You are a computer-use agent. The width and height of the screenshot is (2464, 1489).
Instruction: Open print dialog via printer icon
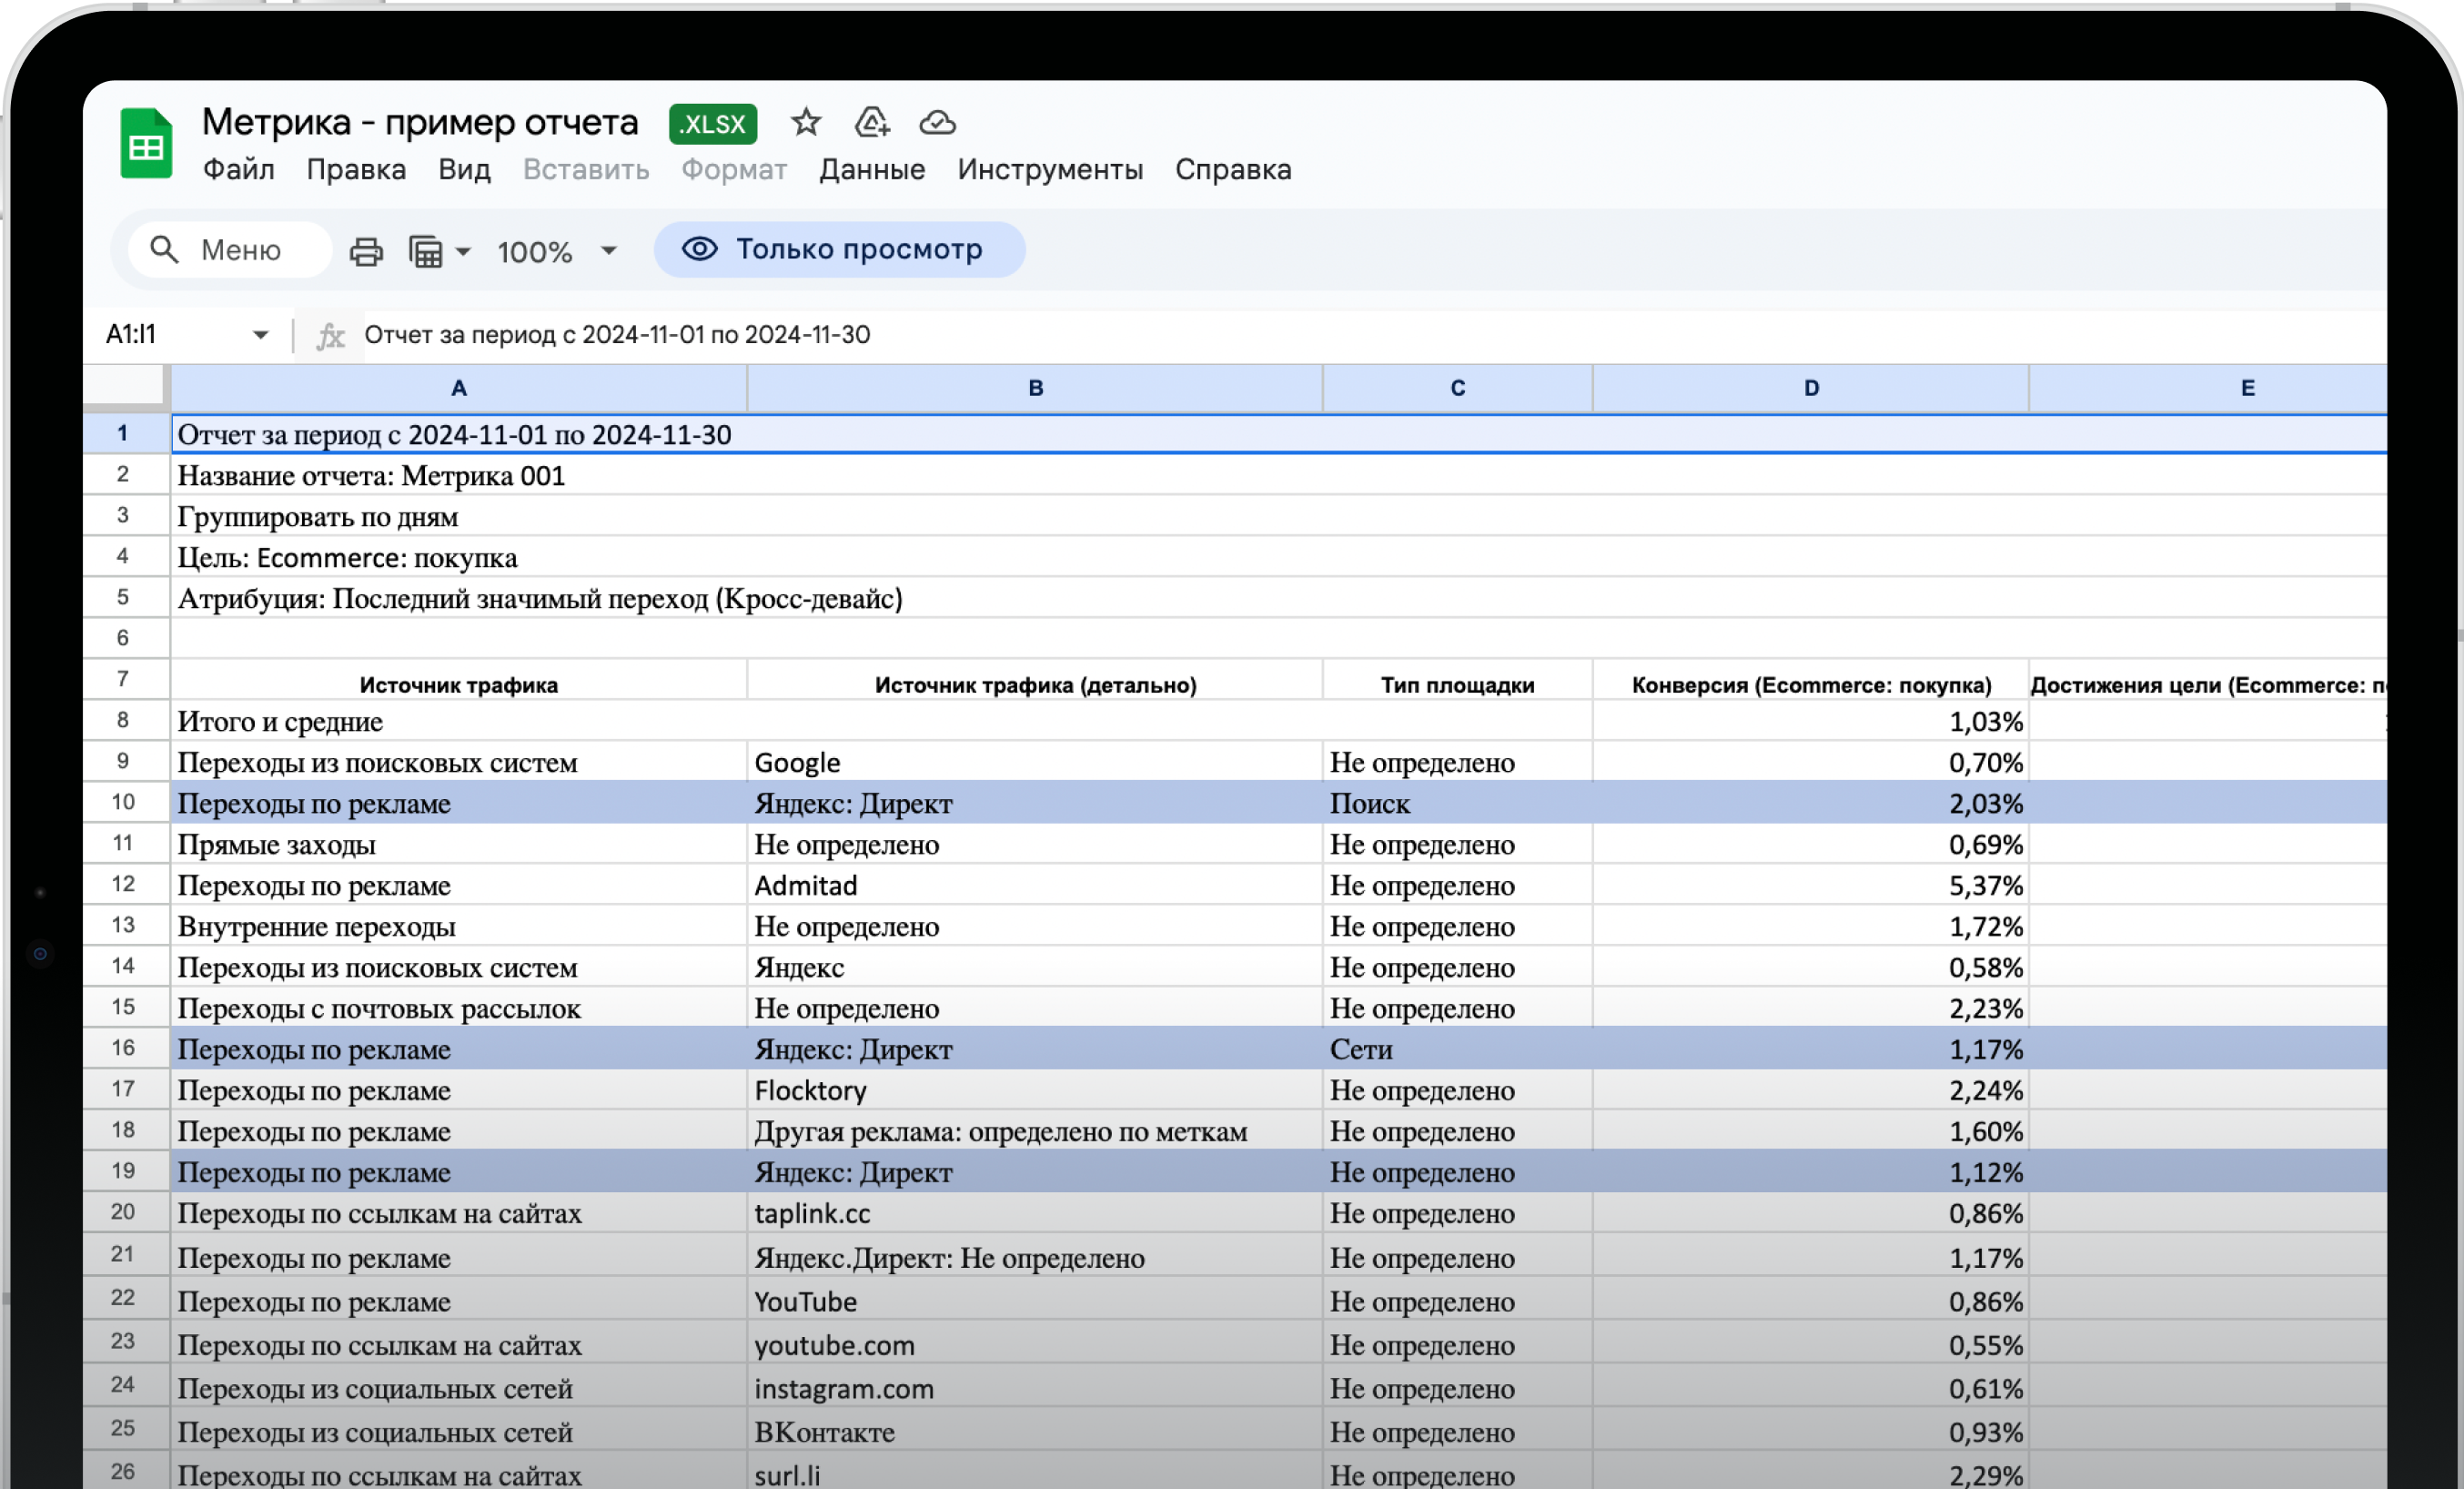[365, 251]
